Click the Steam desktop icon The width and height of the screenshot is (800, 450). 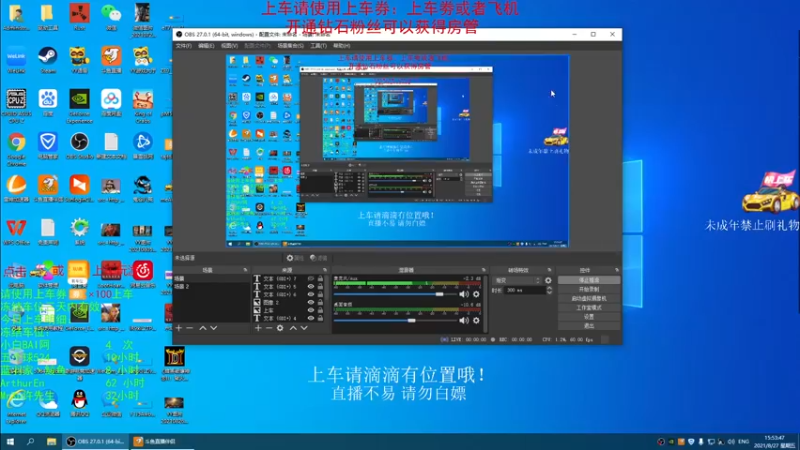[x=47, y=59]
